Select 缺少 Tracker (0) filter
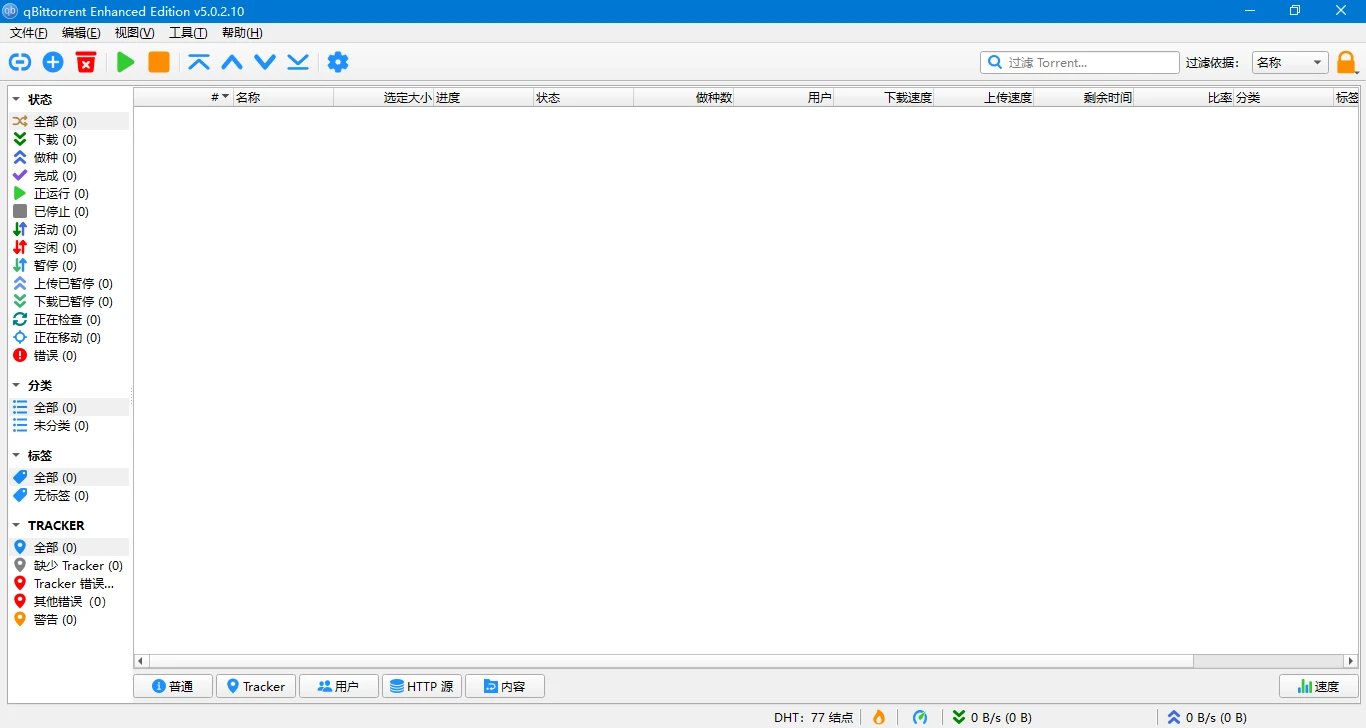1366x728 pixels. pyautogui.click(x=70, y=565)
